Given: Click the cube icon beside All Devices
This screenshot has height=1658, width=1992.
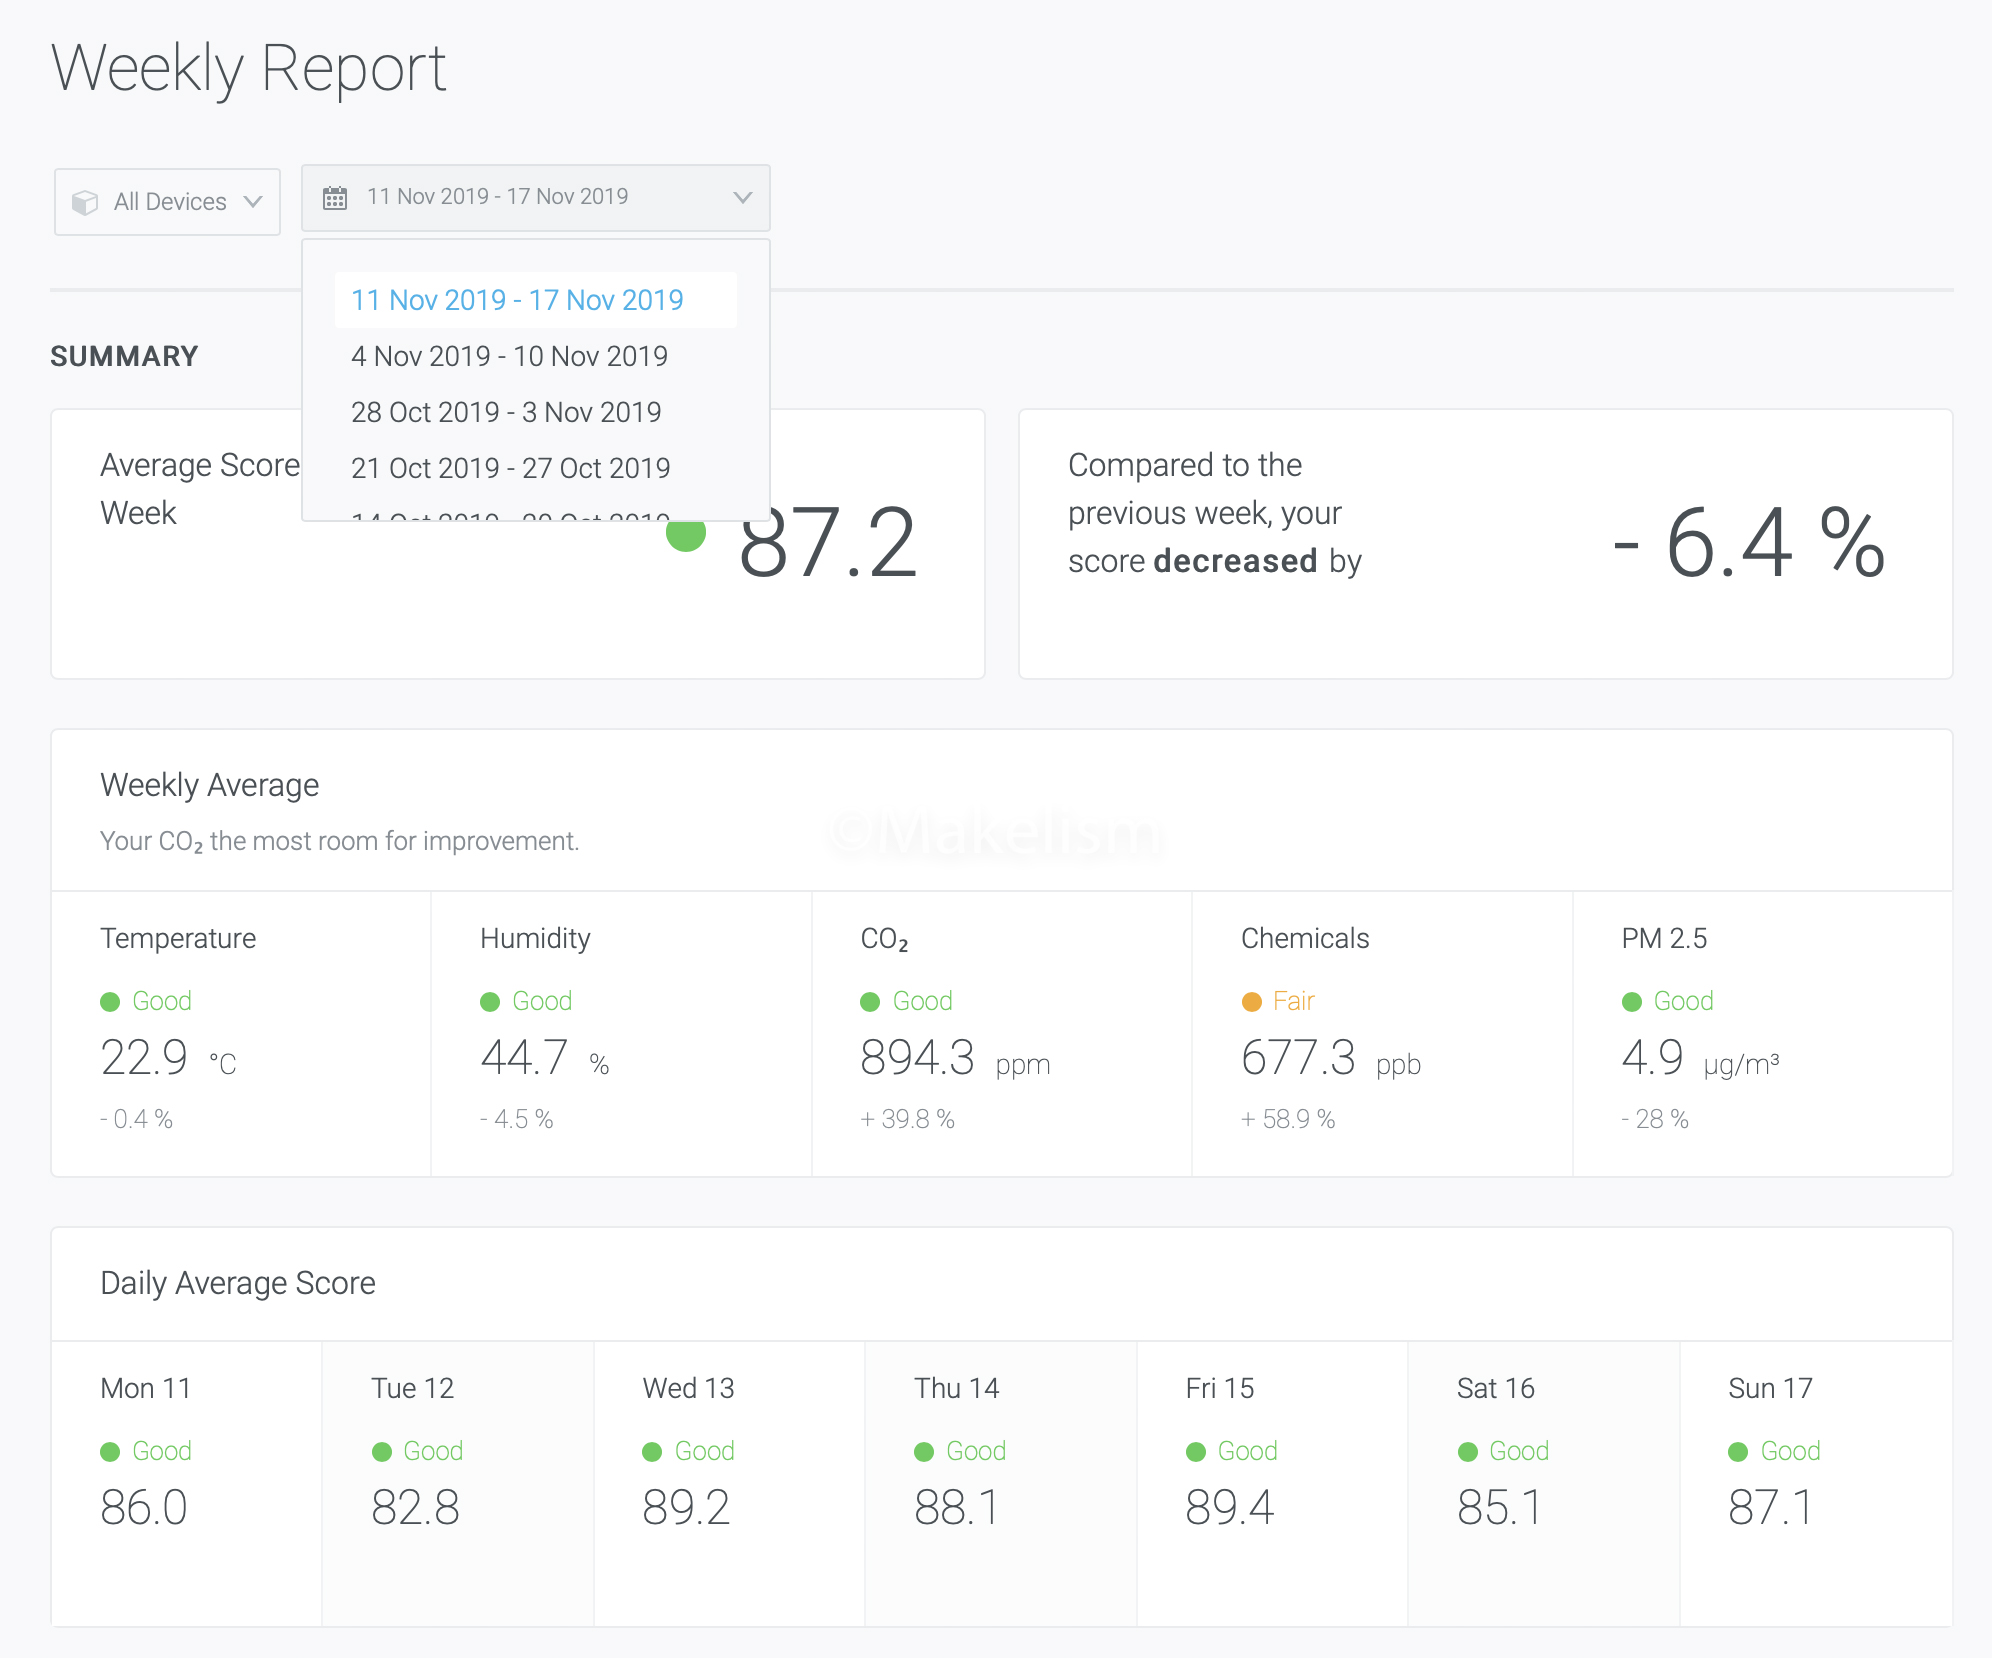Looking at the screenshot, I should click(x=85, y=203).
